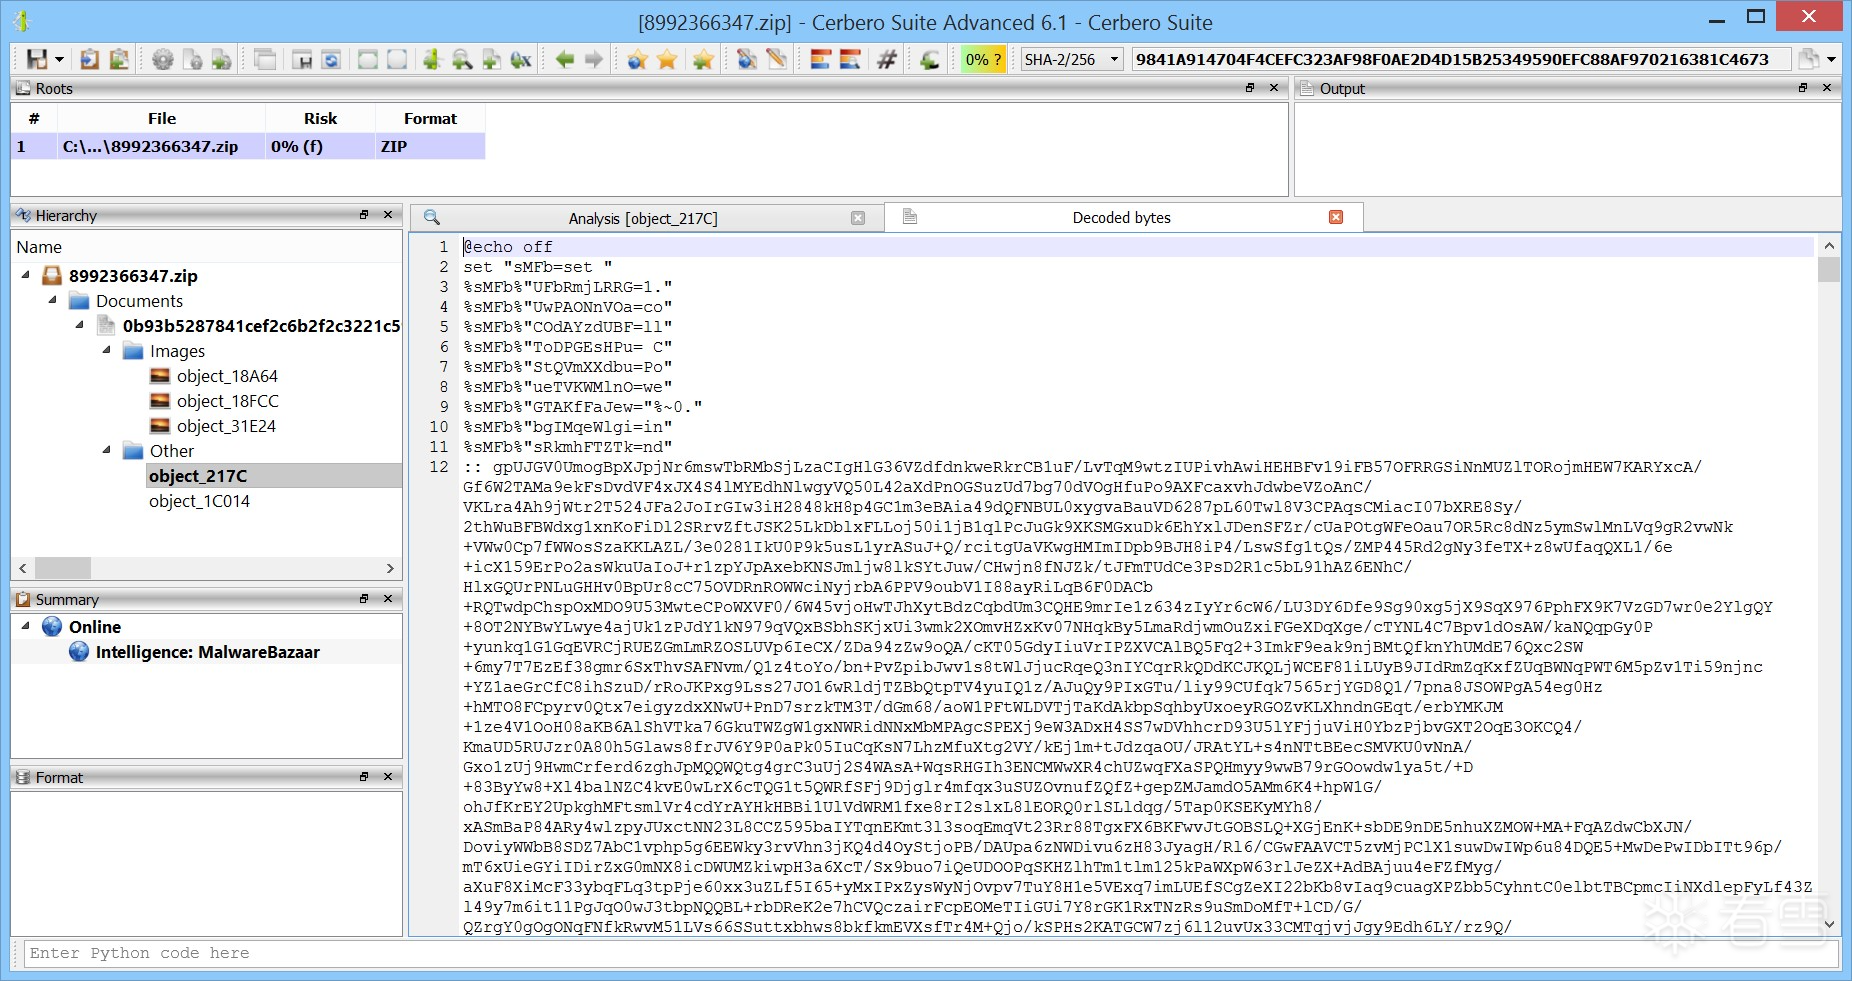Click the hash symbol toolbar icon
This screenshot has width=1852, height=981.
coord(886,60)
